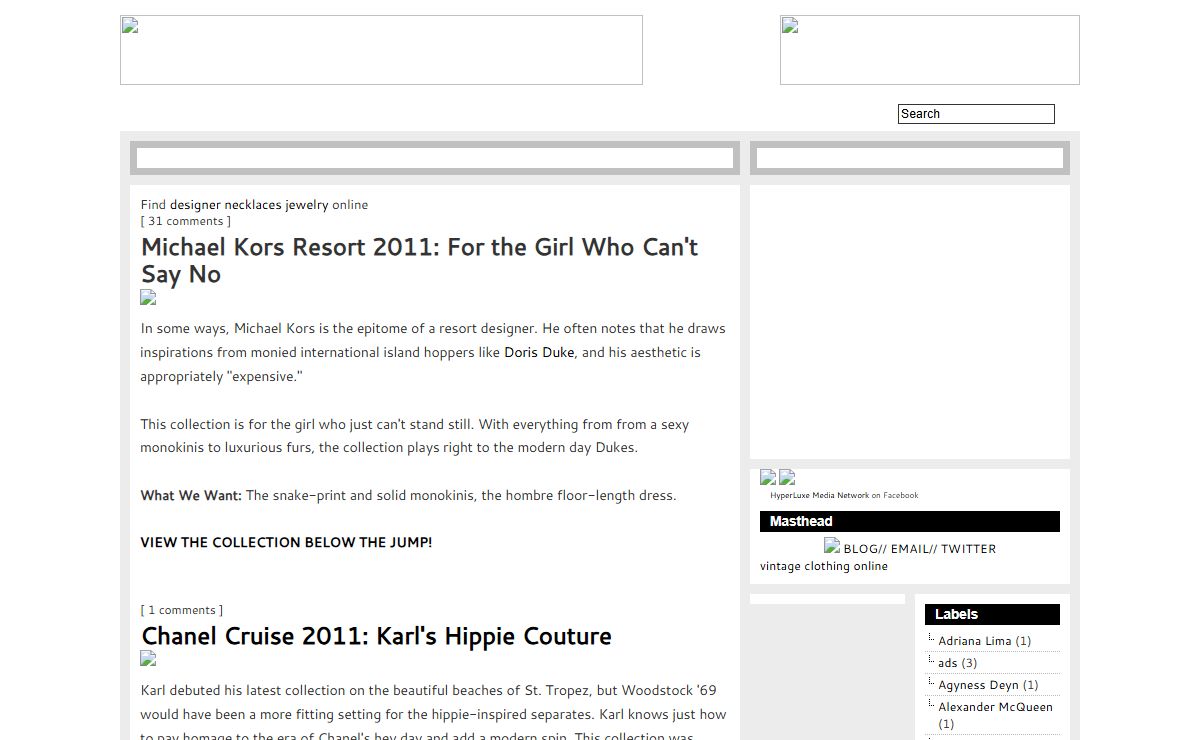This screenshot has width=1200, height=740.
Task: Open the TWITTER link in Masthead
Action: click(968, 549)
